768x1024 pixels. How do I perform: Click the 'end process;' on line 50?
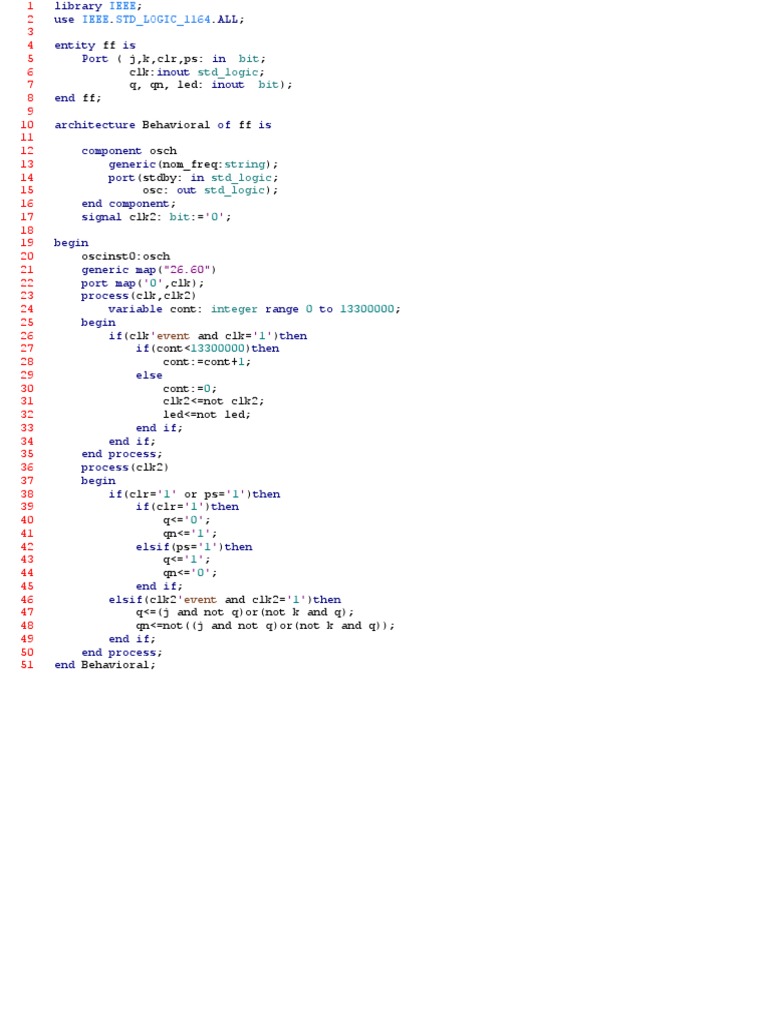121,652
